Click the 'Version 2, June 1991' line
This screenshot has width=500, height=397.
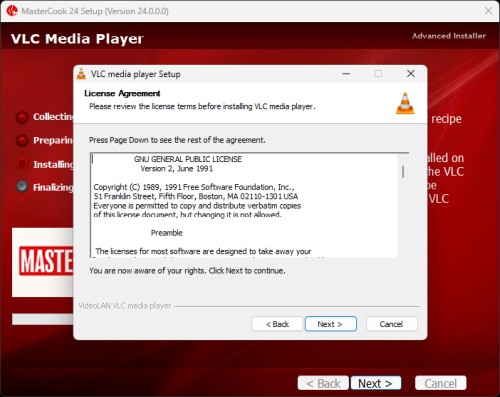tap(177, 169)
